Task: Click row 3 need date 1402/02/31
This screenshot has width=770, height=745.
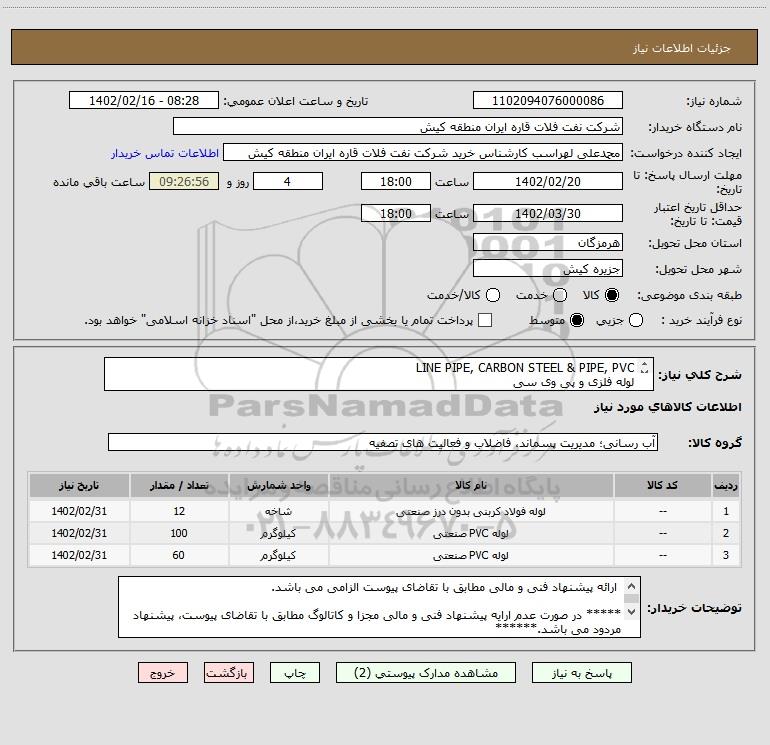Action: pos(79,555)
